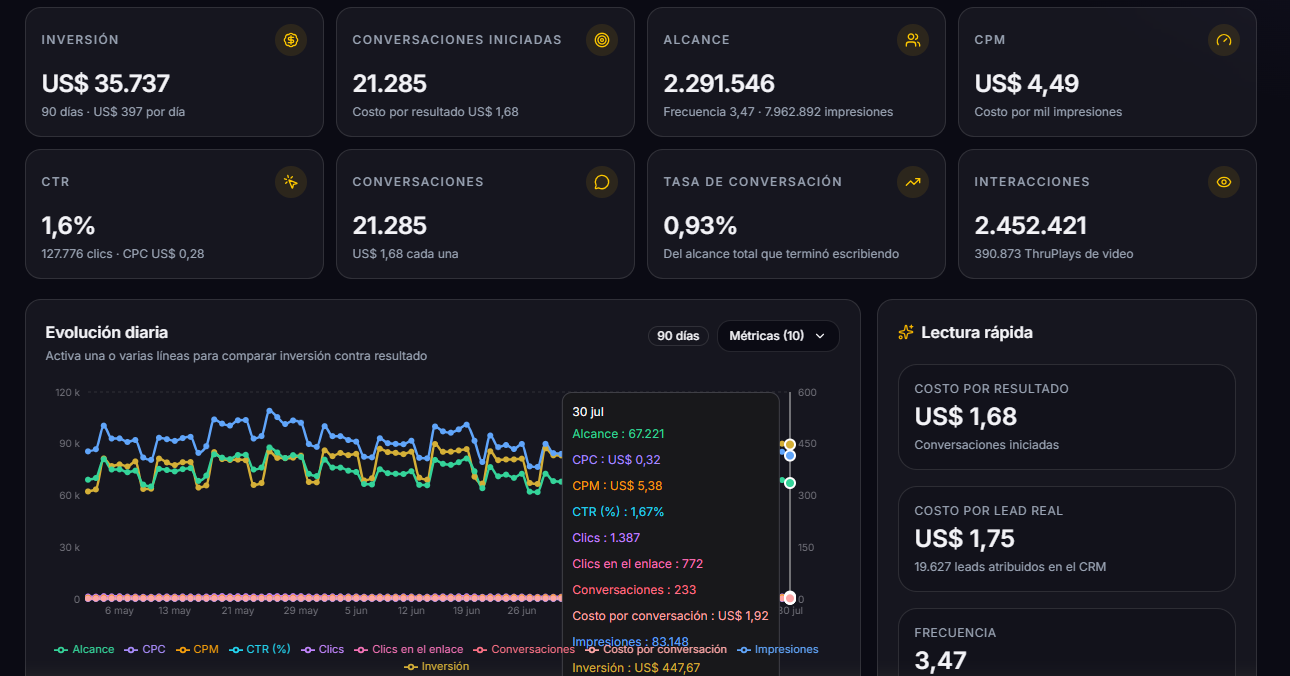The width and height of the screenshot is (1290, 676).
Task: Toggle the CTR (%) line in the legend
Action: point(259,649)
